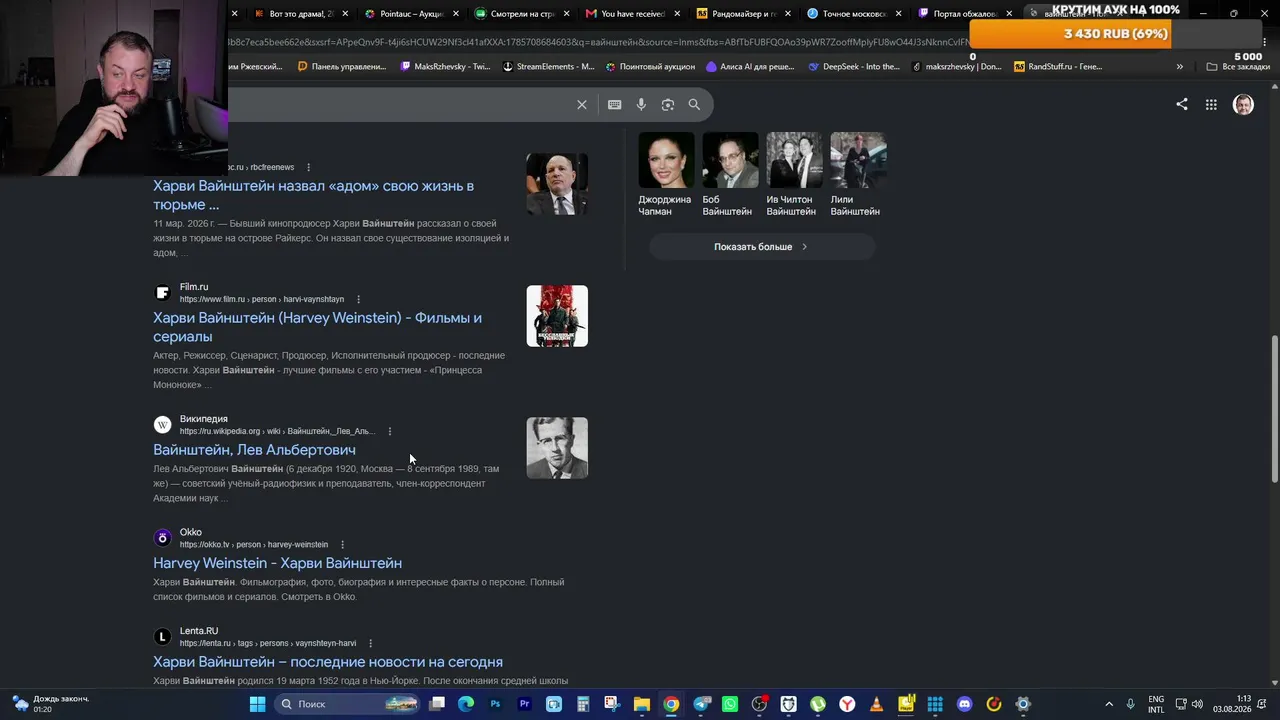Viewport: 1280px width, 720px height.
Task: Open File Explorer from the taskbar
Action: [642, 704]
